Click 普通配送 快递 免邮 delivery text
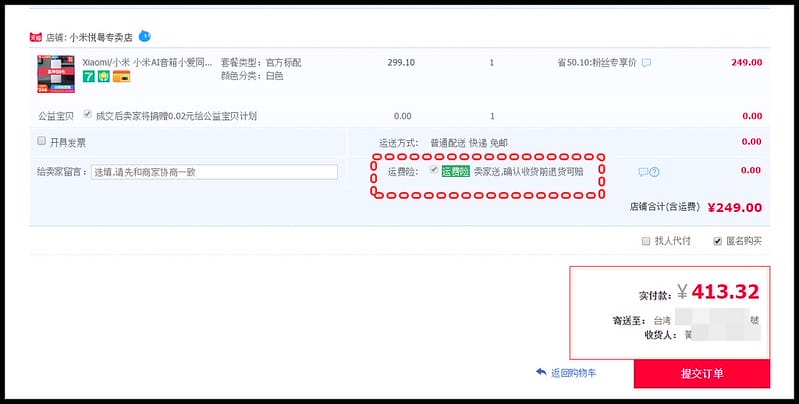This screenshot has height=404, width=799. tap(469, 143)
